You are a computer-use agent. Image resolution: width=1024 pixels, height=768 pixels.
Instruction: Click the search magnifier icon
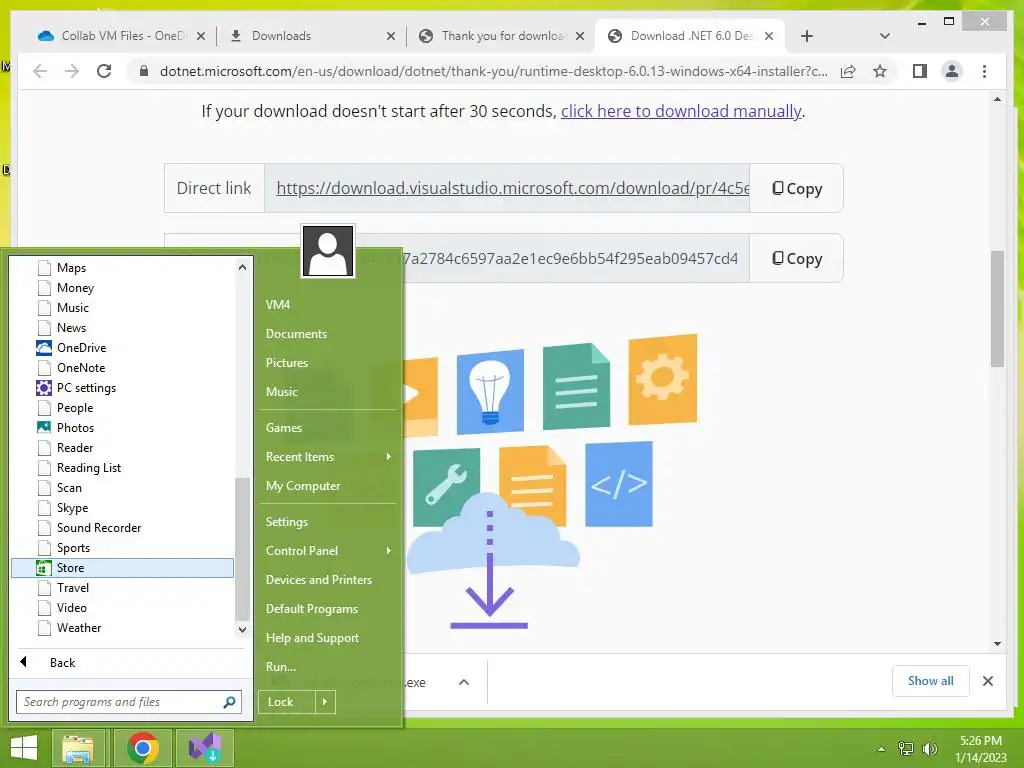tap(229, 702)
